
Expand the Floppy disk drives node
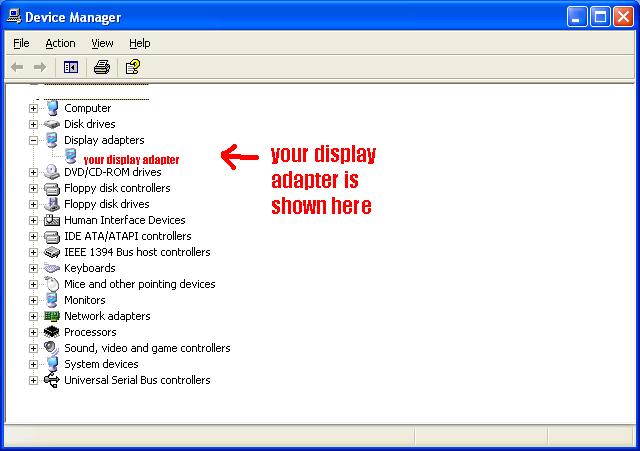click(x=33, y=204)
